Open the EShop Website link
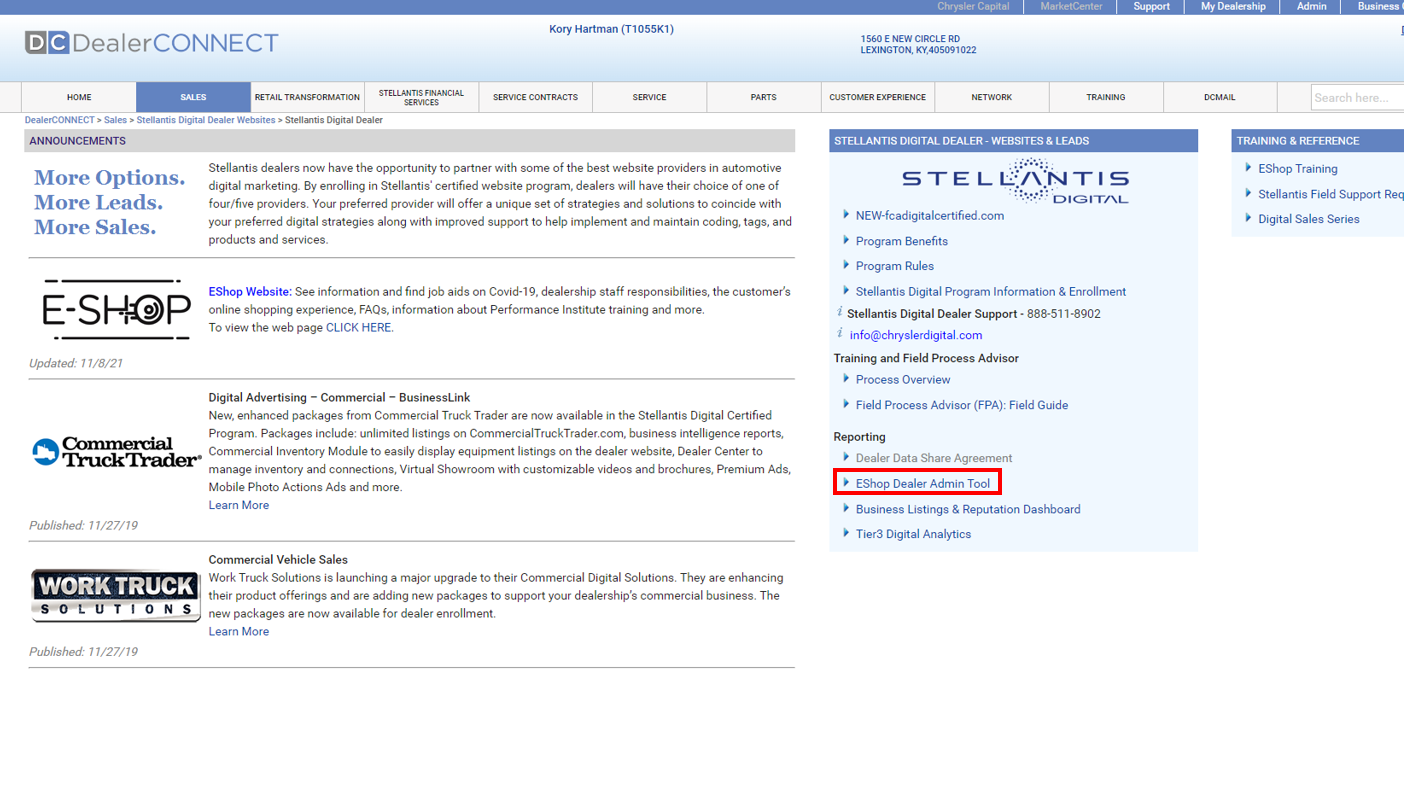The width and height of the screenshot is (1408, 789). point(250,292)
